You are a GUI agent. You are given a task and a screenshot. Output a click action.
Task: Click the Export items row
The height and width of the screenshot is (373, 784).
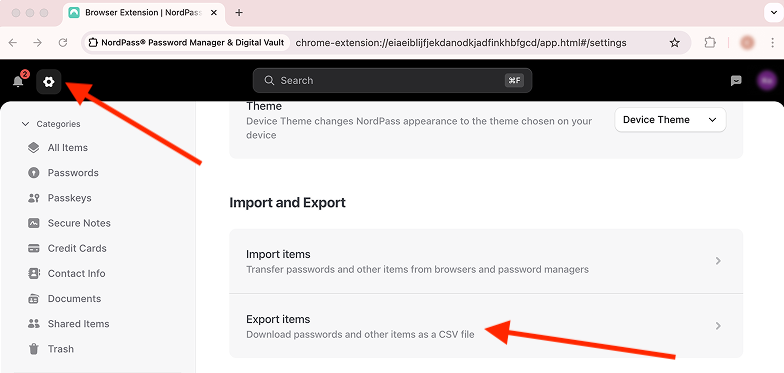point(486,326)
